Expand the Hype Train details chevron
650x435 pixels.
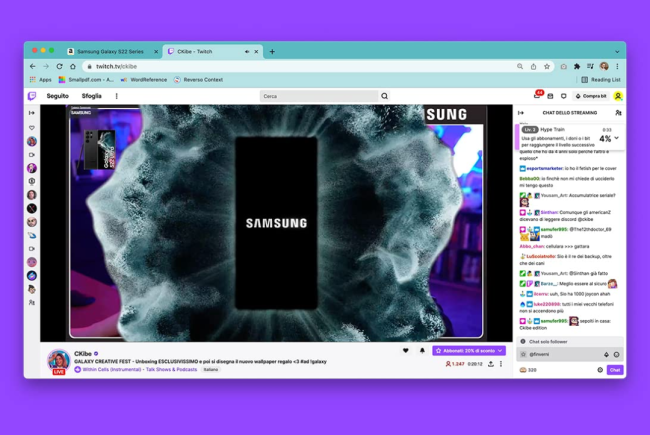click(616, 138)
